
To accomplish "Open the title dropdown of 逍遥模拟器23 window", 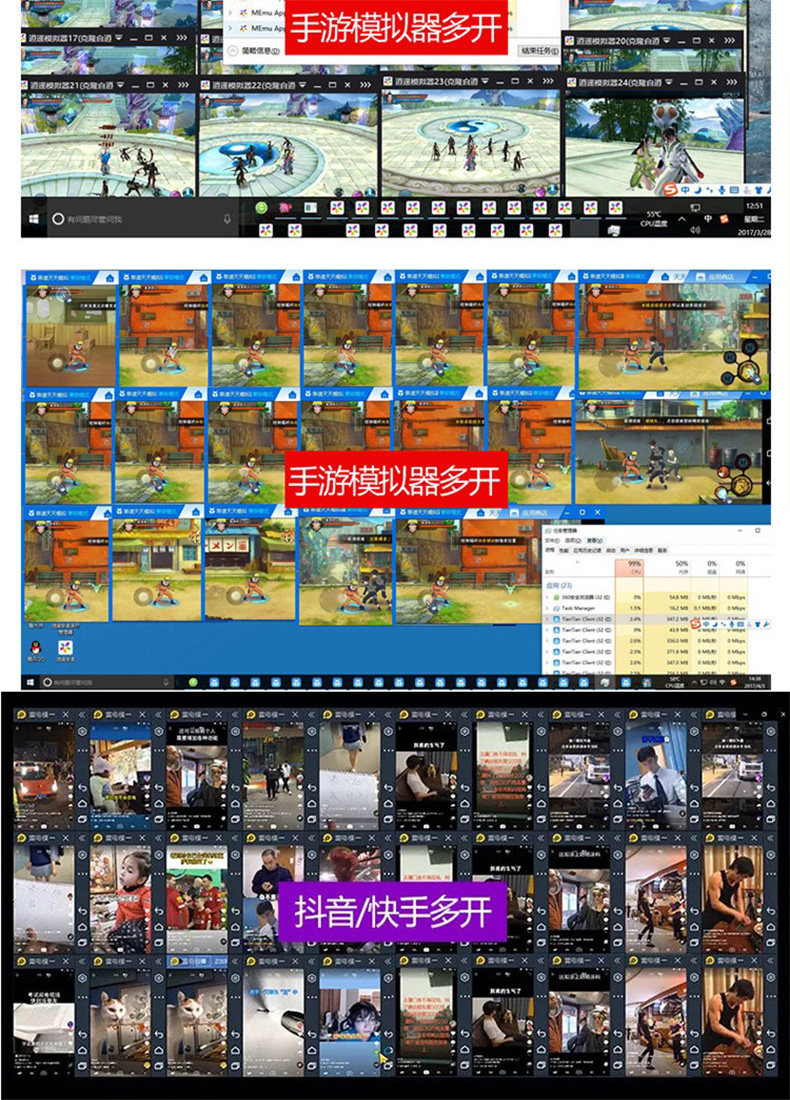I will click(486, 81).
